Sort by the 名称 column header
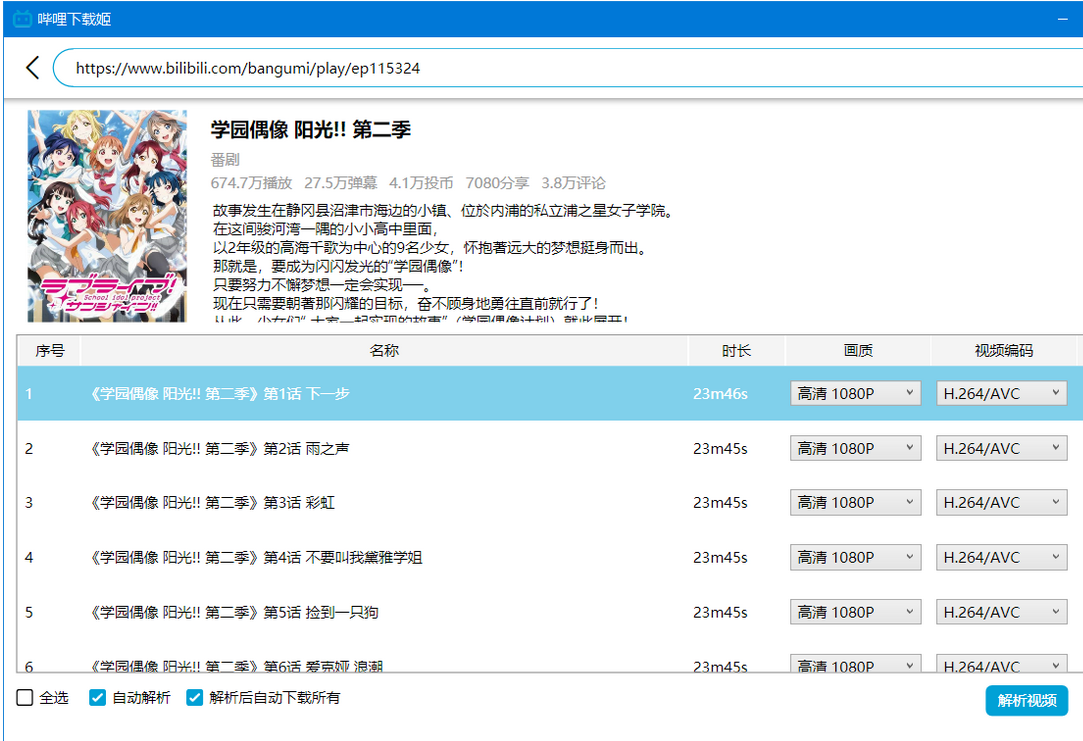The width and height of the screenshot is (1083, 741). click(384, 351)
